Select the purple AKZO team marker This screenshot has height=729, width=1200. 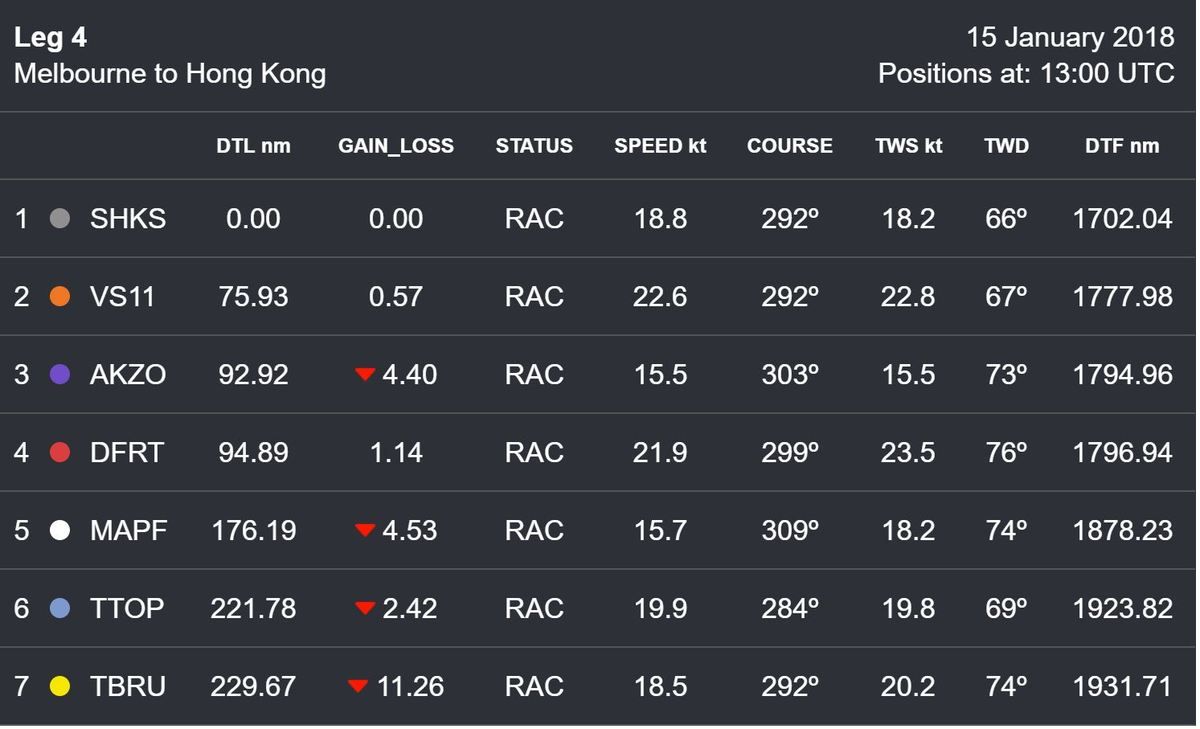60,375
